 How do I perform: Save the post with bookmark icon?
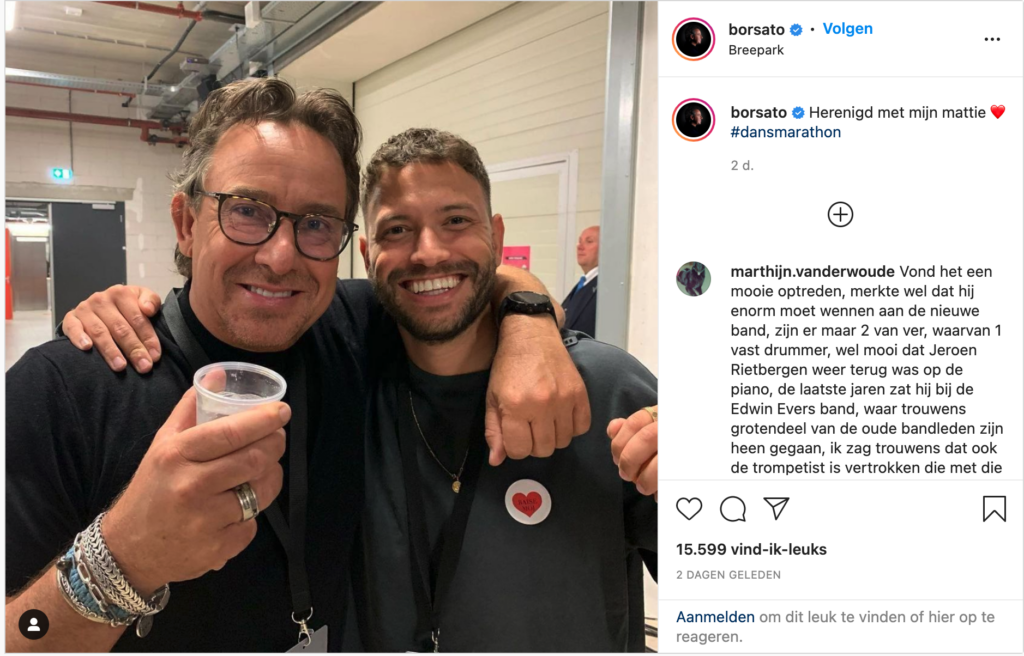[994, 509]
